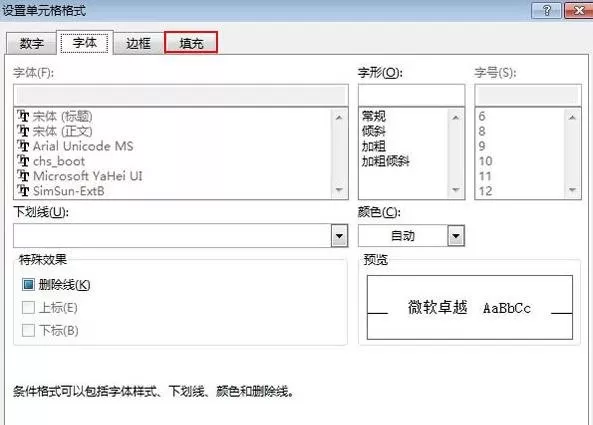Select font size 11
Viewport: 593px width, 425px height.
485,176
